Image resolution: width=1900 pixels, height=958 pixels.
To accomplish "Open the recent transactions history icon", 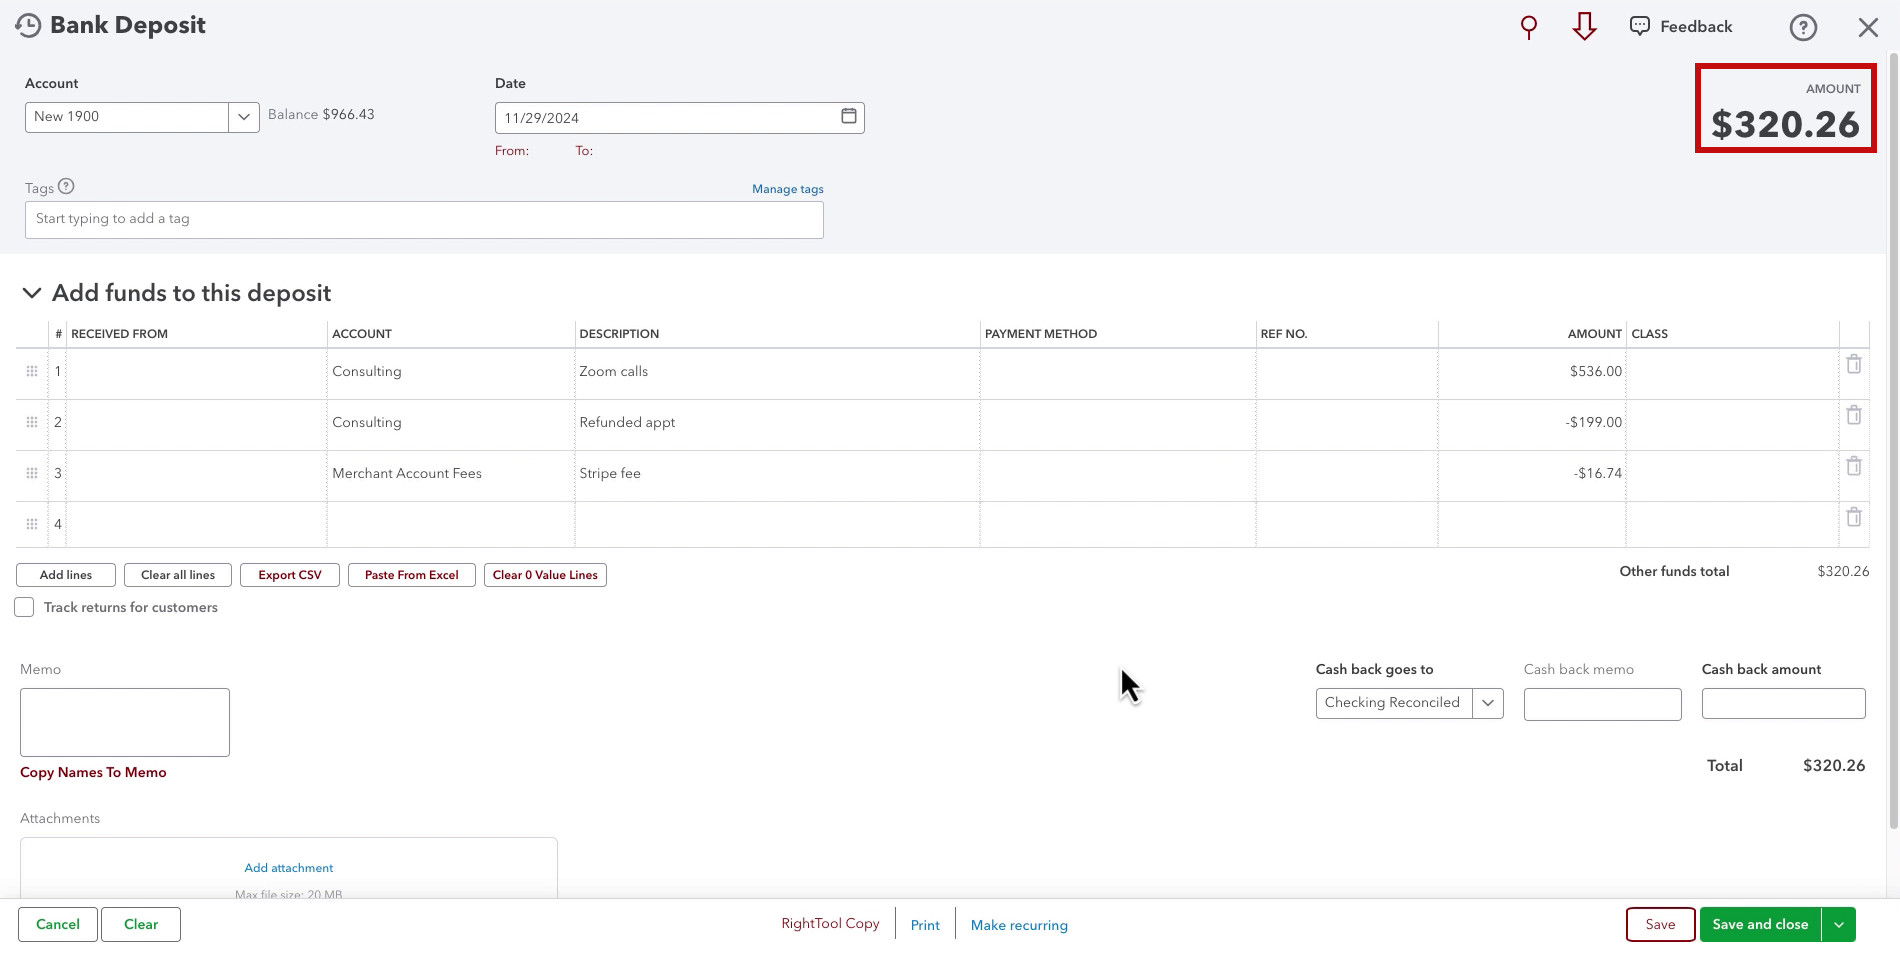I will click(x=28, y=26).
